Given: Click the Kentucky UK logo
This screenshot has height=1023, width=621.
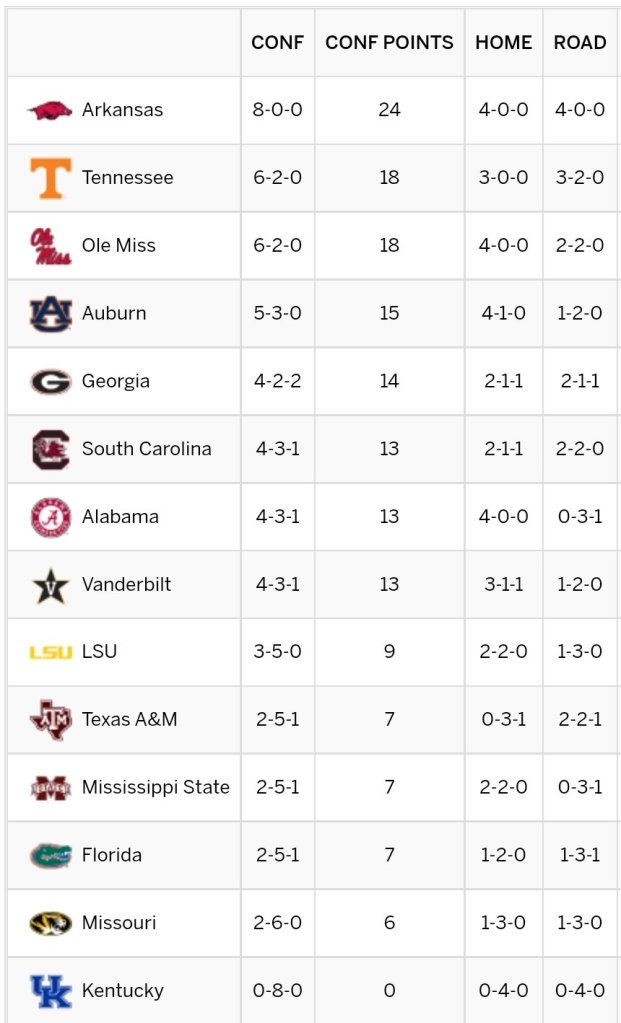Looking at the screenshot, I should tap(50, 991).
